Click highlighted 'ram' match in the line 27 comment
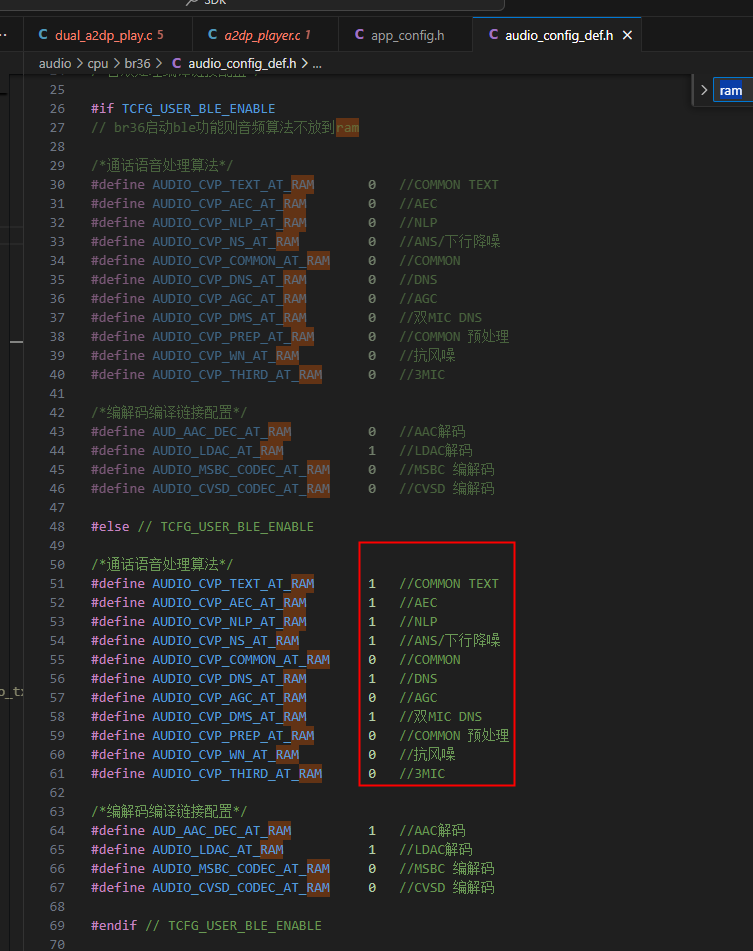The height and width of the screenshot is (951, 753). pyautogui.click(x=347, y=127)
